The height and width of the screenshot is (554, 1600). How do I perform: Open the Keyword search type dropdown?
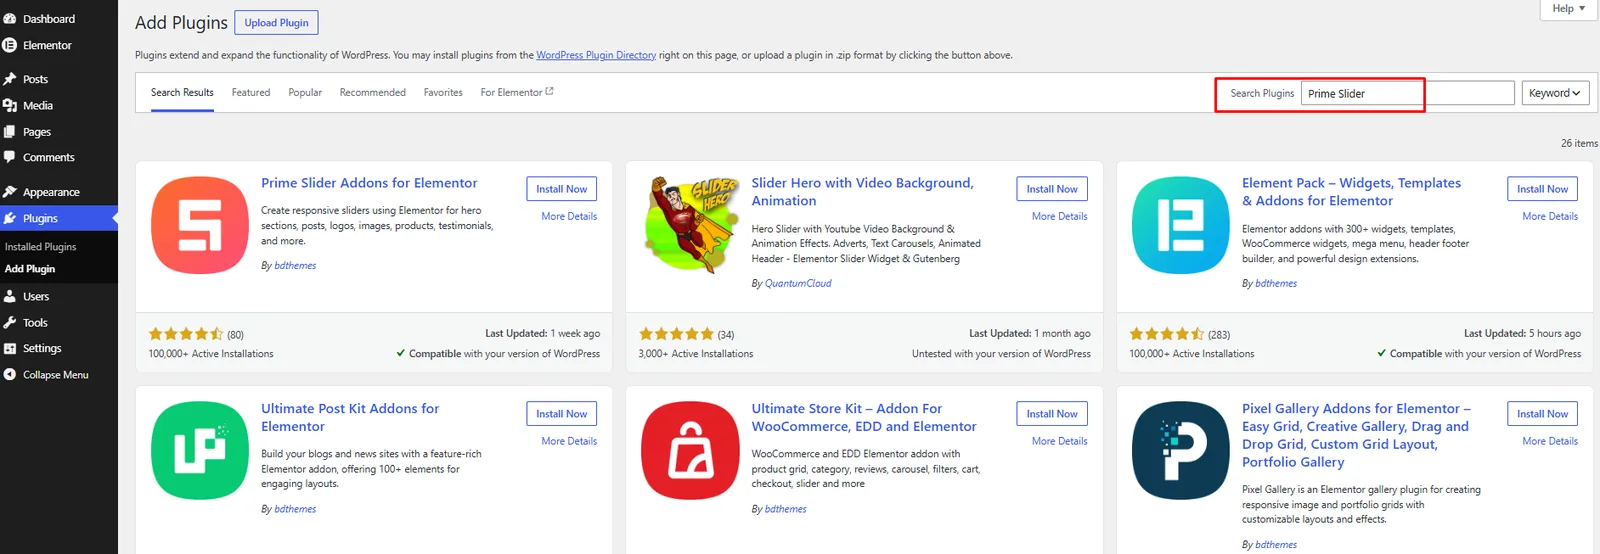1555,93
